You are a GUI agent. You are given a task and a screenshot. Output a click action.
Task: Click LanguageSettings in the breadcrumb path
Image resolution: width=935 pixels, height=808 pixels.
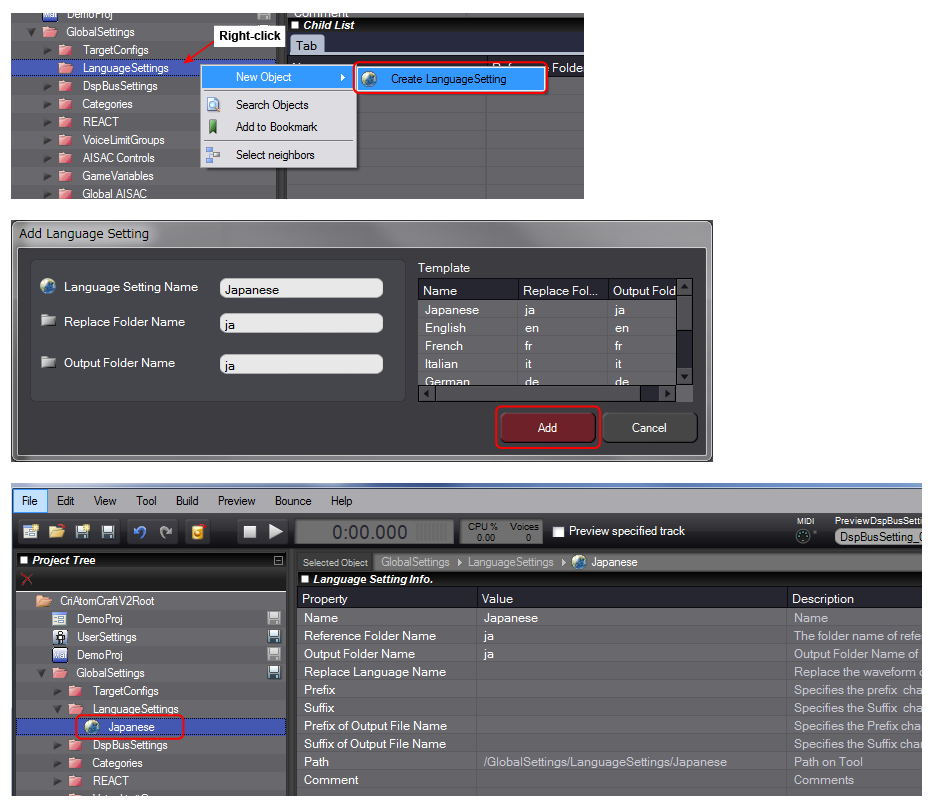point(510,562)
